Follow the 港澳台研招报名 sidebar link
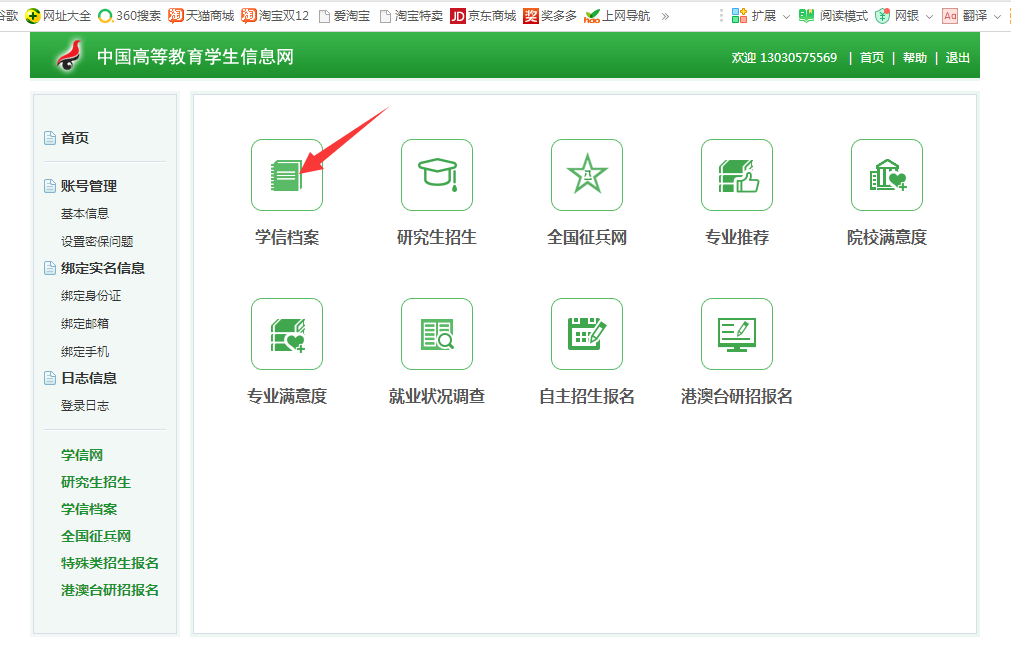 point(110,591)
